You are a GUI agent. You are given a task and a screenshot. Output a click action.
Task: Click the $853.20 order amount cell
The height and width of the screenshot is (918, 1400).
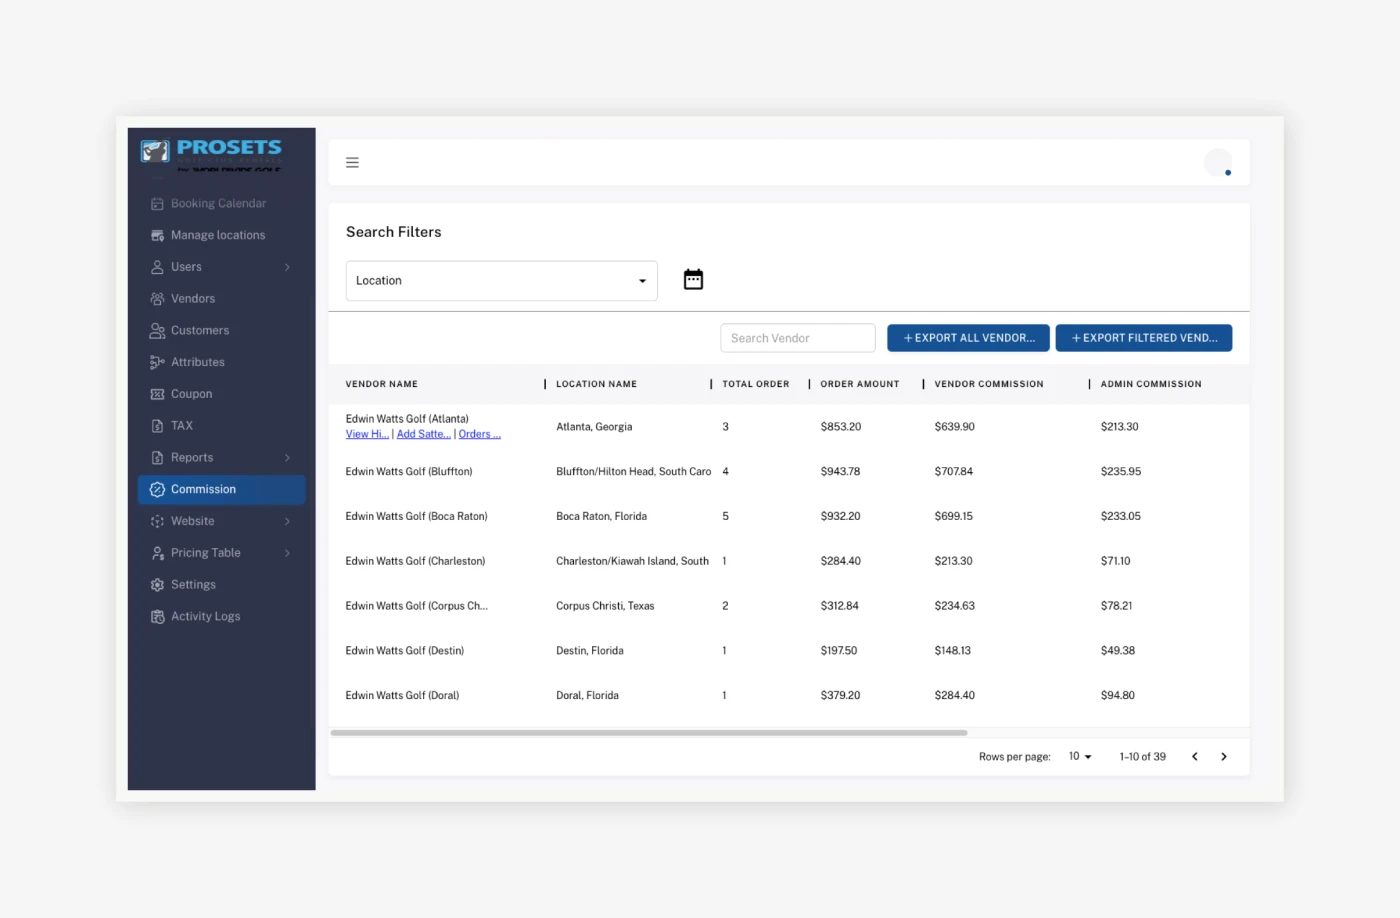pos(841,427)
